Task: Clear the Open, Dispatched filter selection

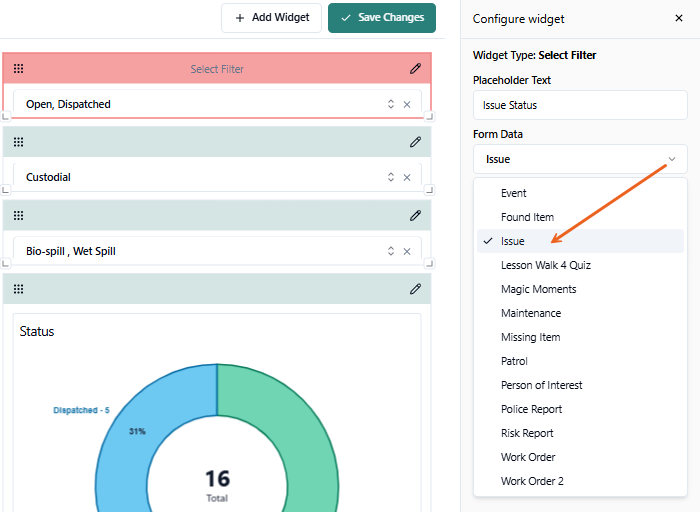Action: coord(407,104)
